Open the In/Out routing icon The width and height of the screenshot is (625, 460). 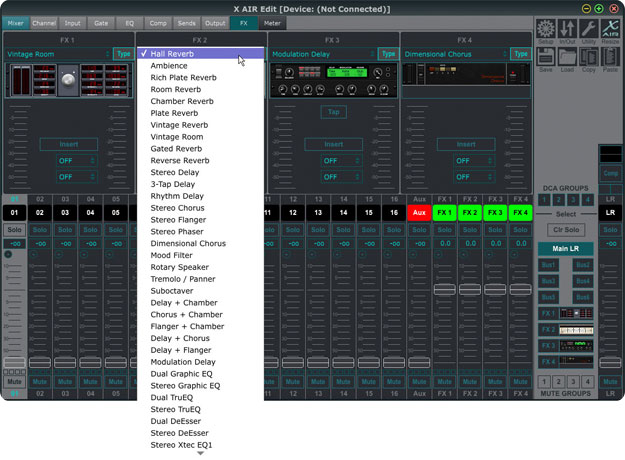tap(567, 29)
